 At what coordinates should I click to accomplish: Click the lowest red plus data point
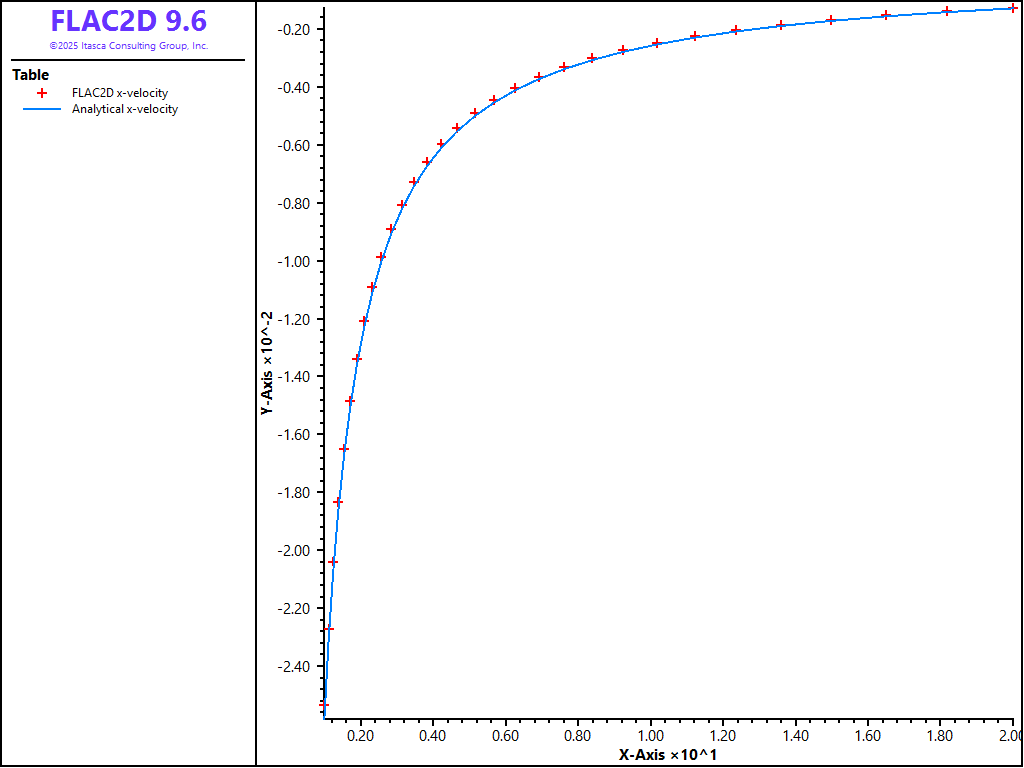click(323, 704)
